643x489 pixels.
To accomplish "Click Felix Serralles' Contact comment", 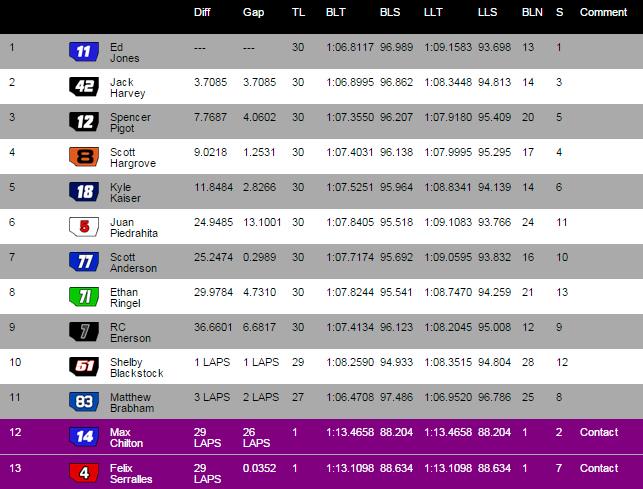I will (599, 468).
